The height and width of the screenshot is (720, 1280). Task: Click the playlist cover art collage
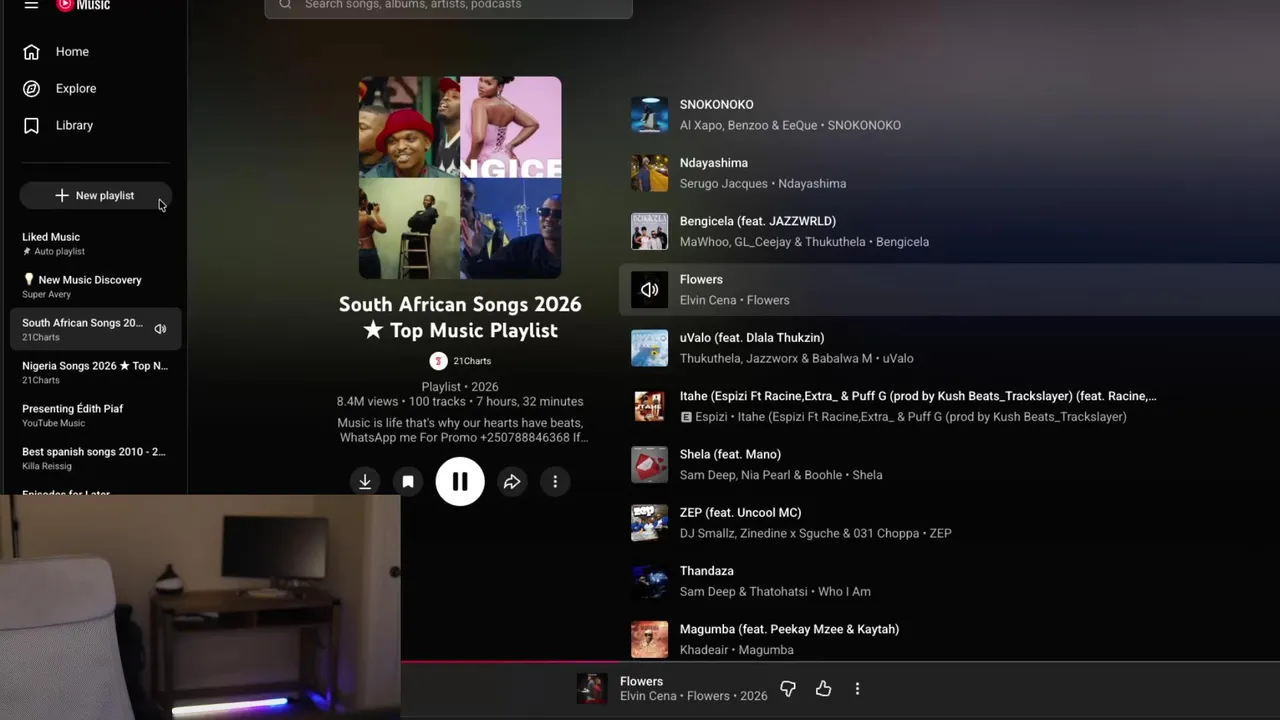pos(460,178)
